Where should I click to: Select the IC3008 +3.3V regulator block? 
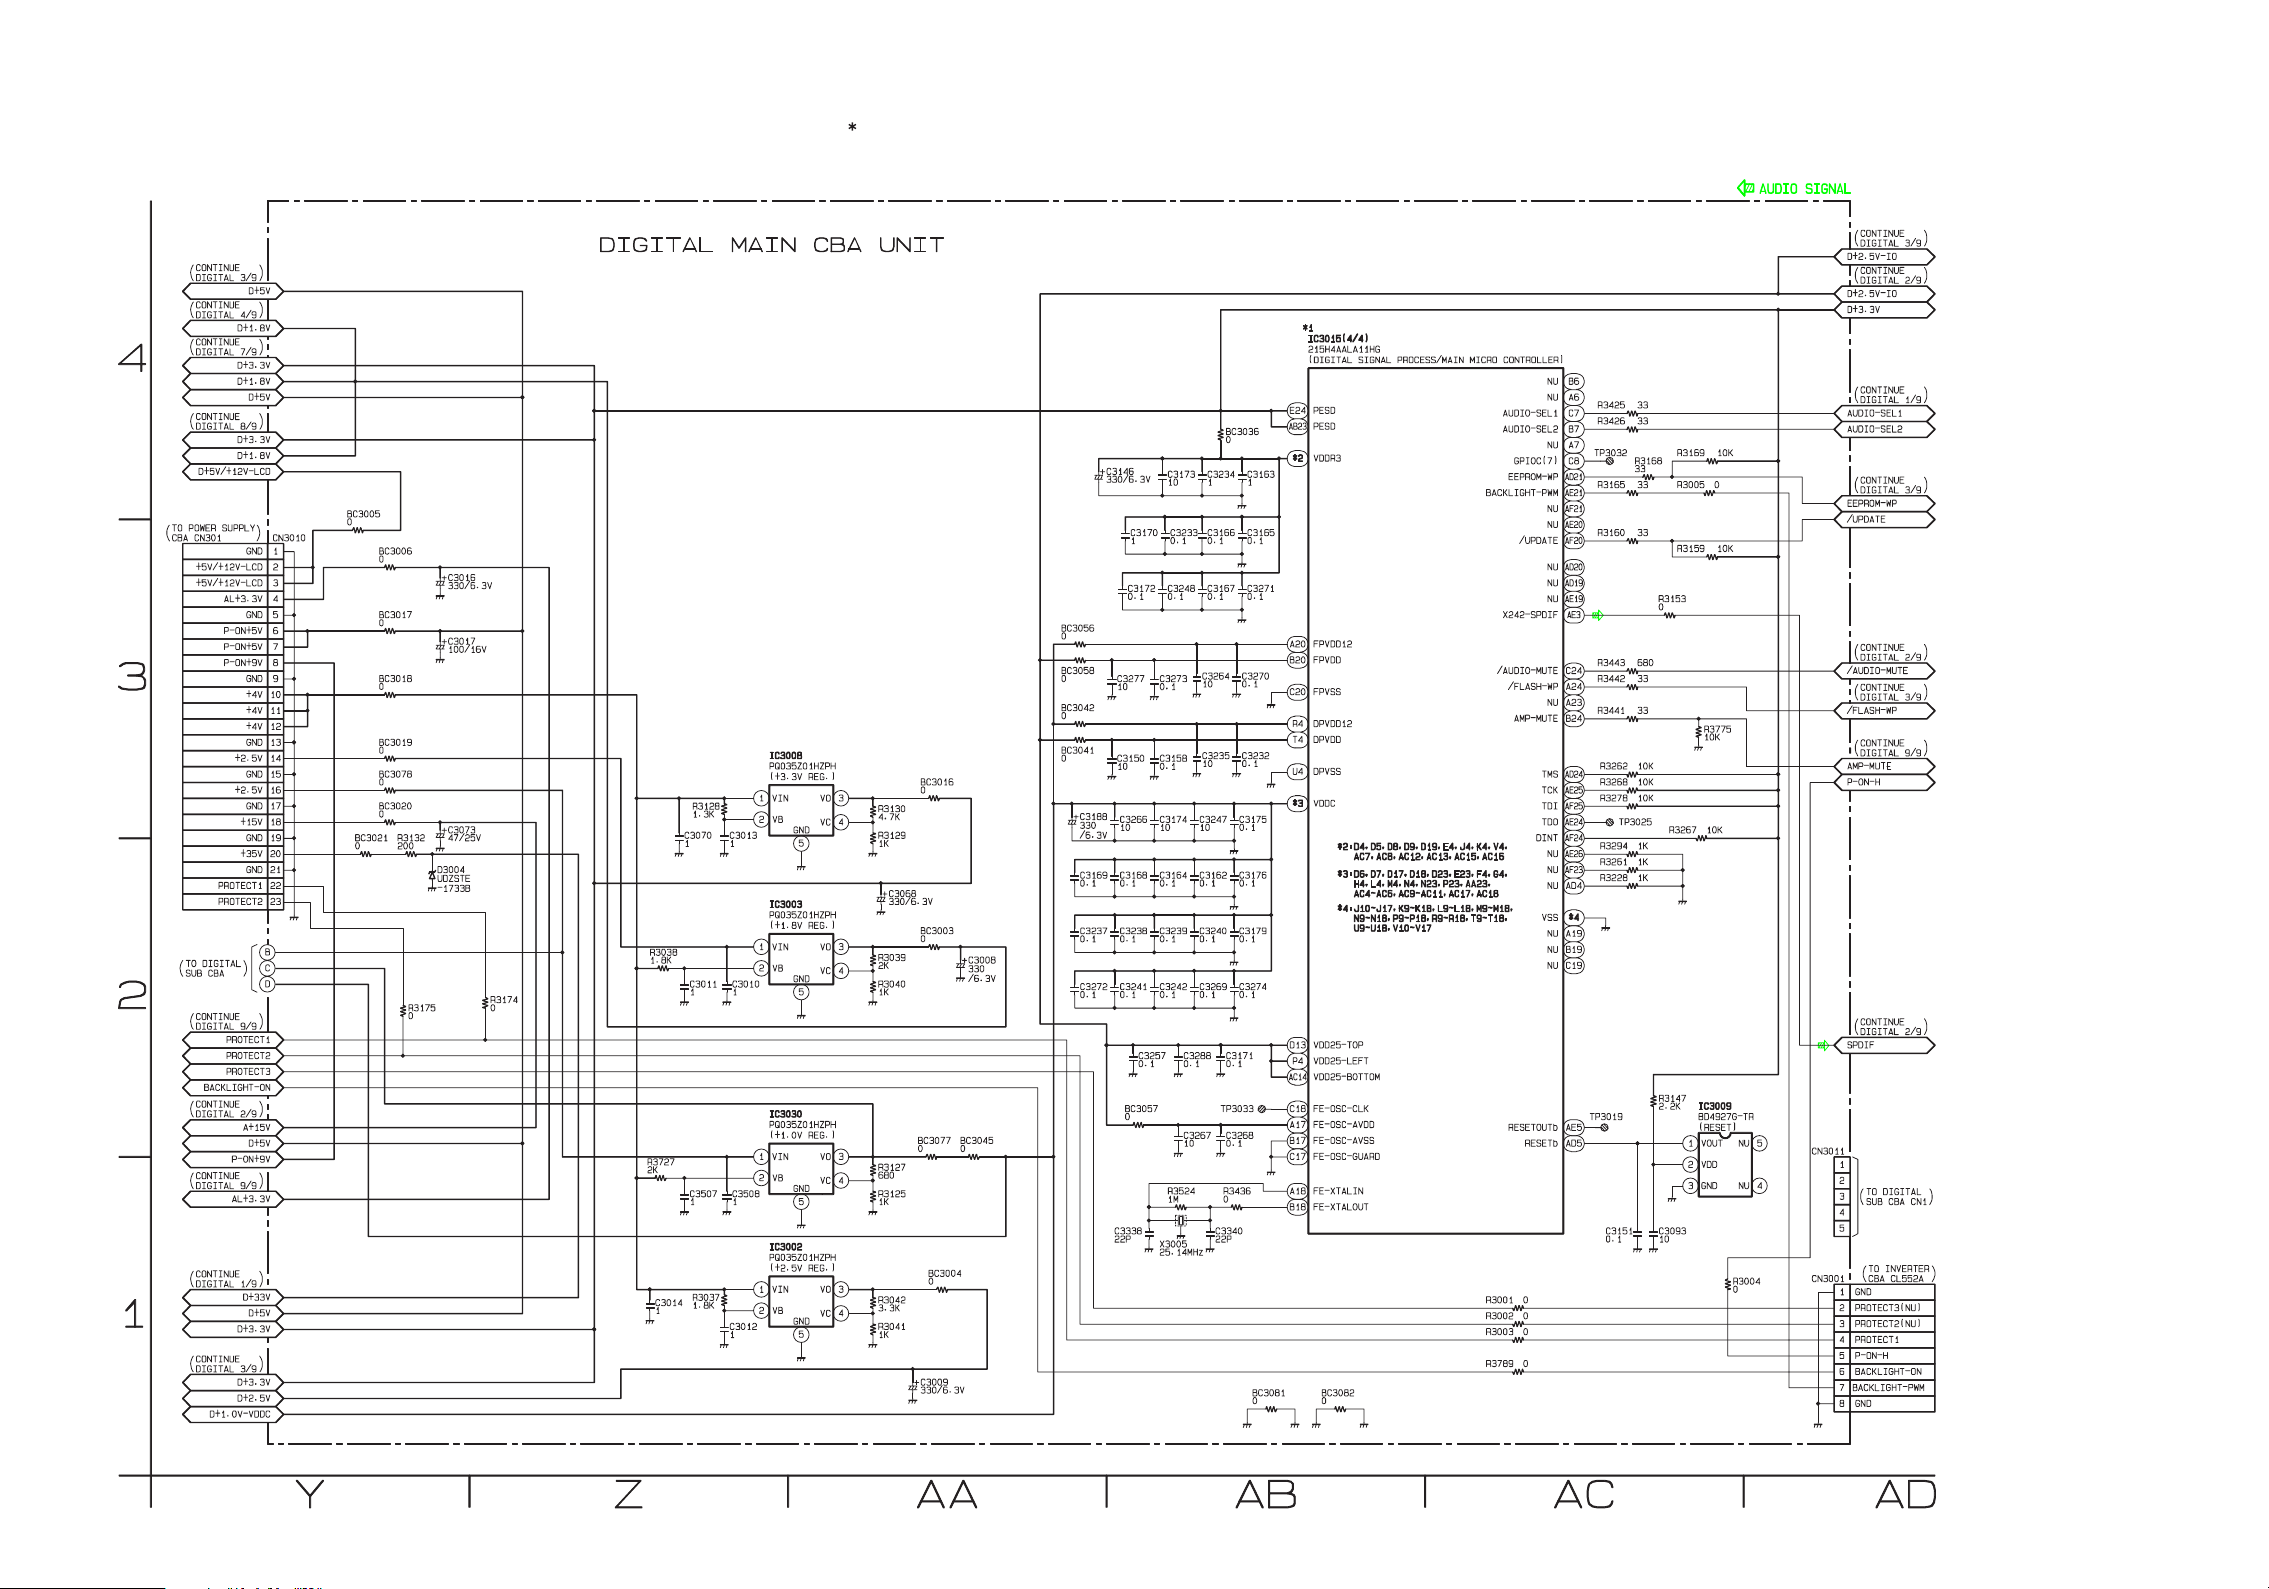(x=801, y=812)
